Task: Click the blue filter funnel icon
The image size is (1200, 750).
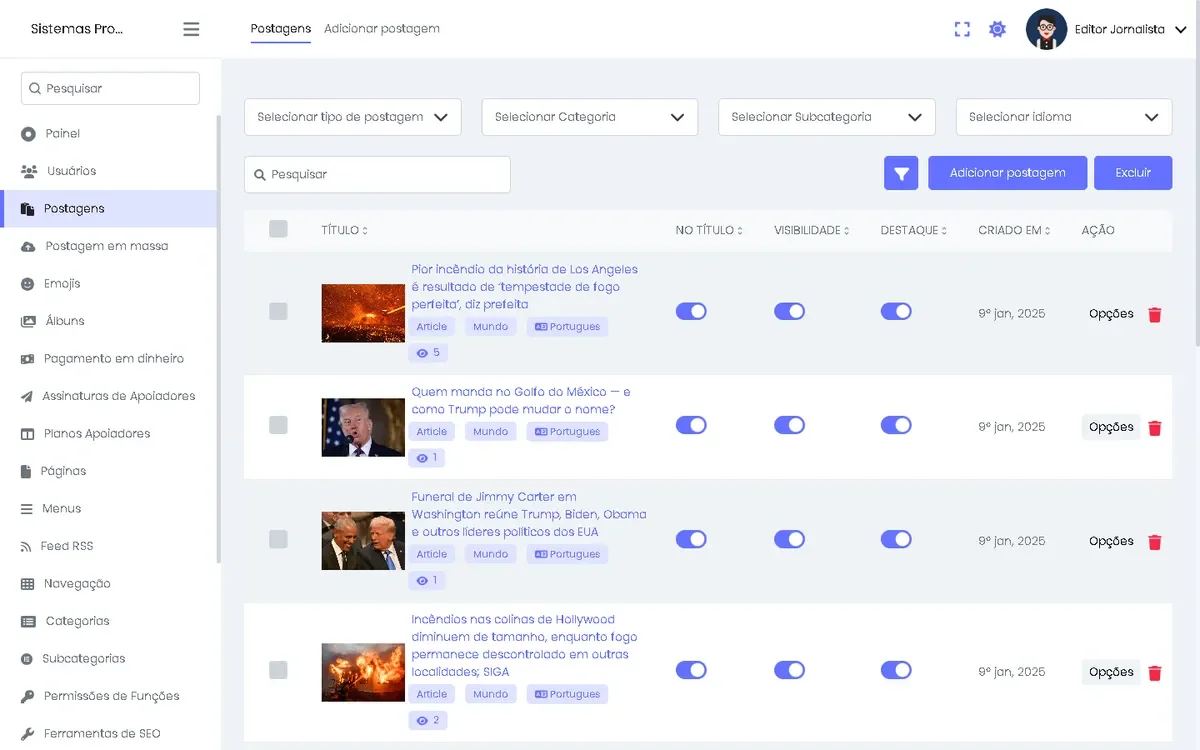Action: pos(901,173)
